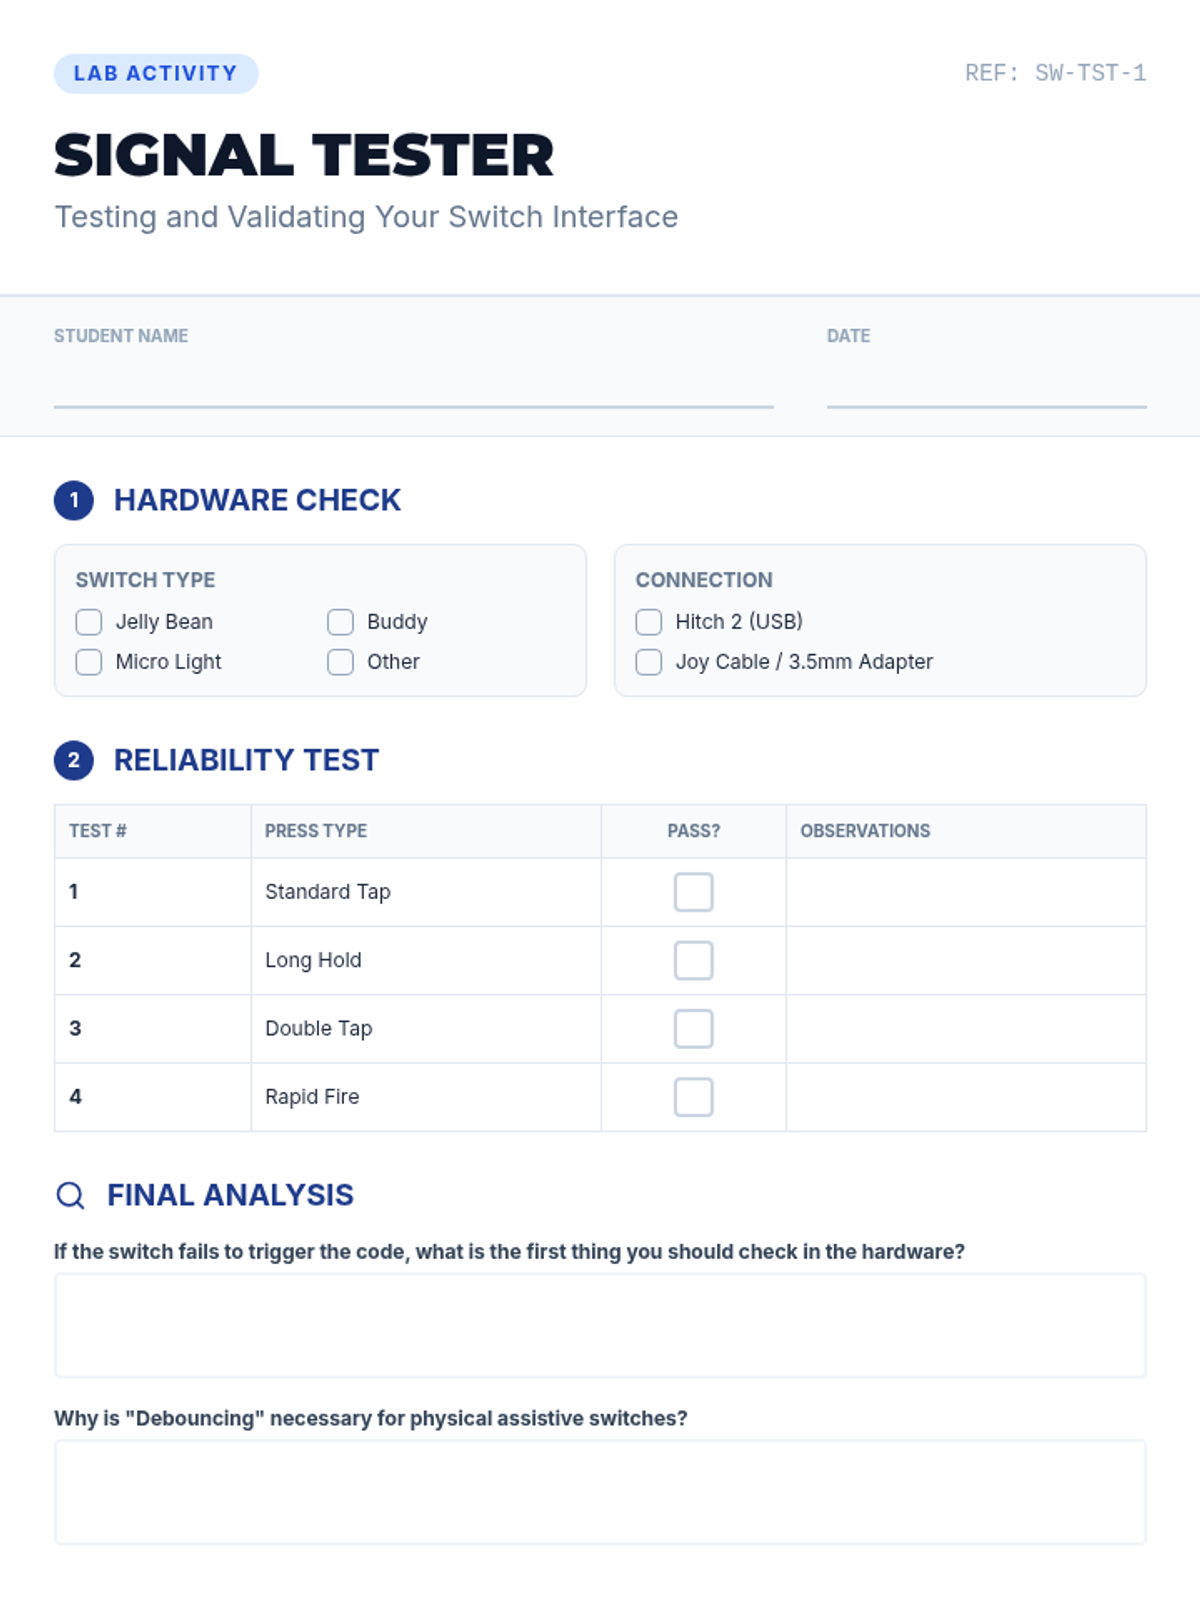Mark Rapid Fire test as passed

pyautogui.click(x=693, y=1097)
